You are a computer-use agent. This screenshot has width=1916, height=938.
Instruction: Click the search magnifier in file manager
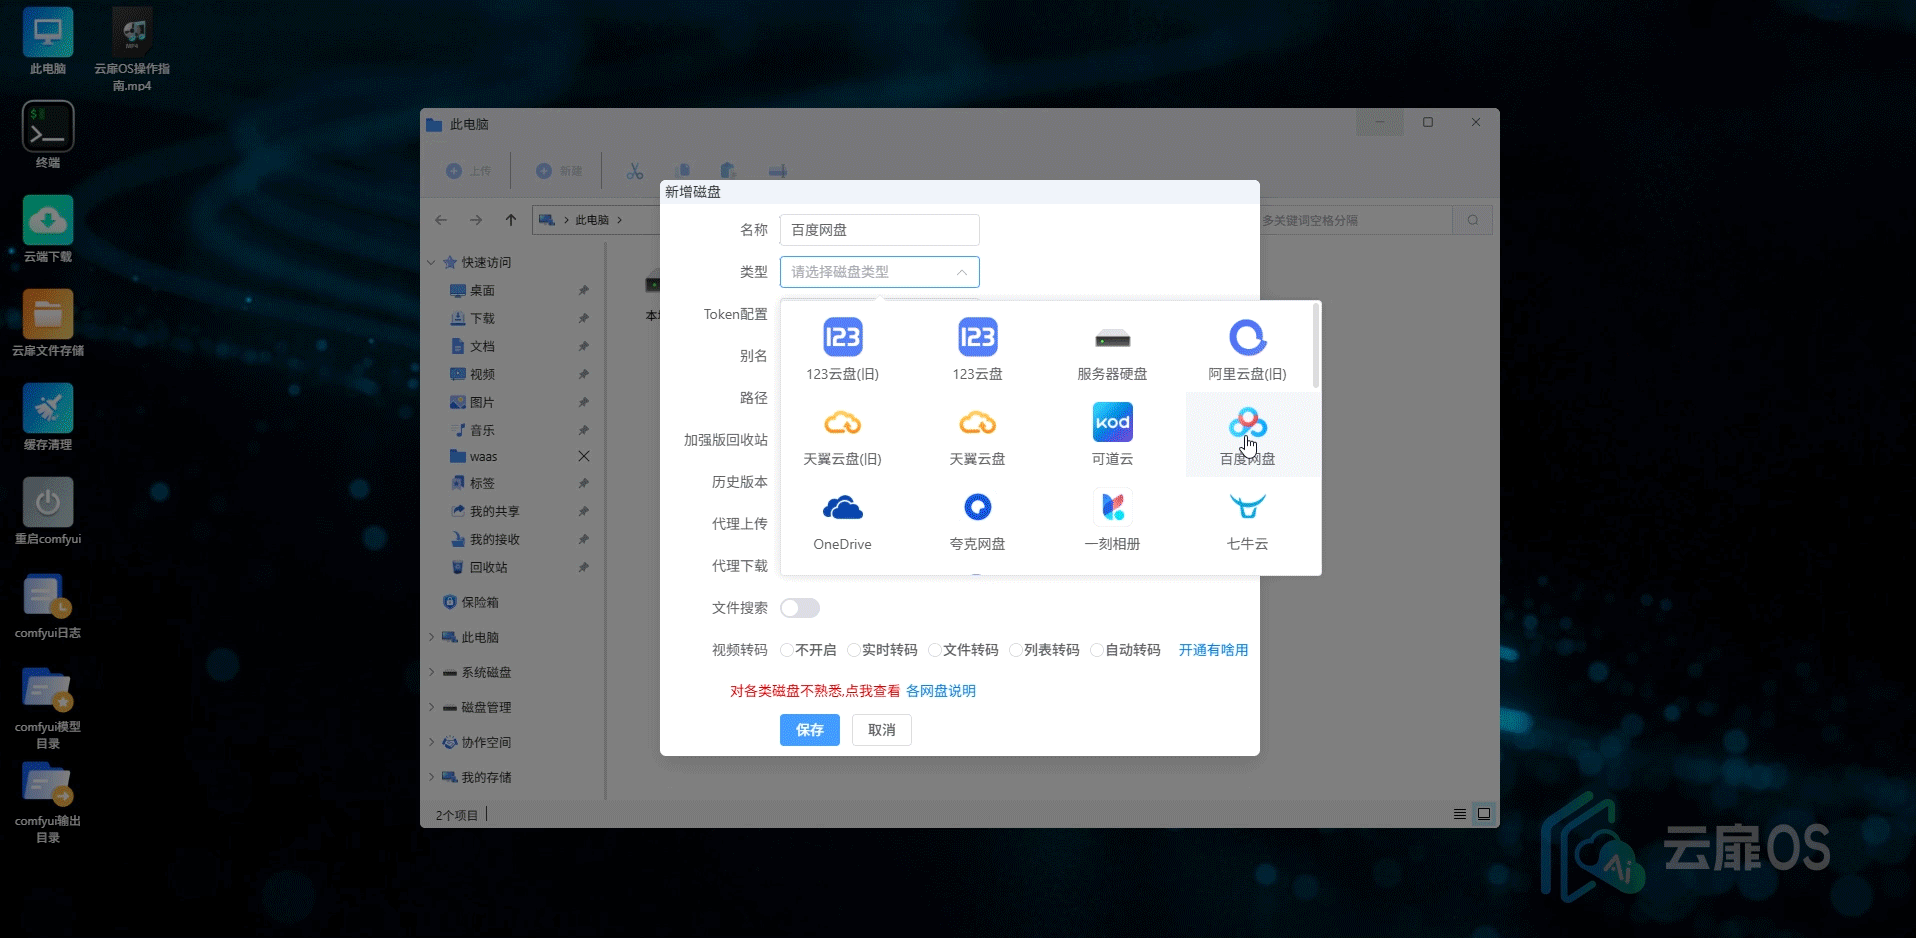pyautogui.click(x=1473, y=220)
